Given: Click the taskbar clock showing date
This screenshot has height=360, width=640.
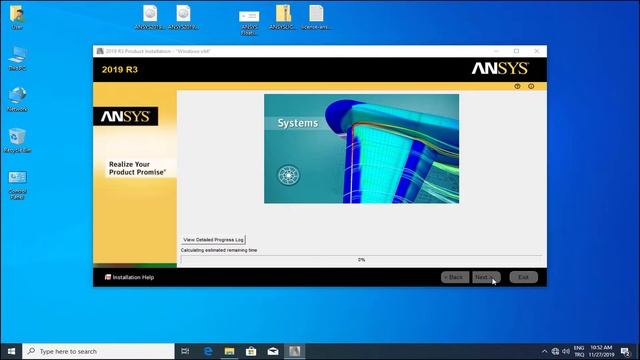Looking at the screenshot, I should tap(601, 351).
